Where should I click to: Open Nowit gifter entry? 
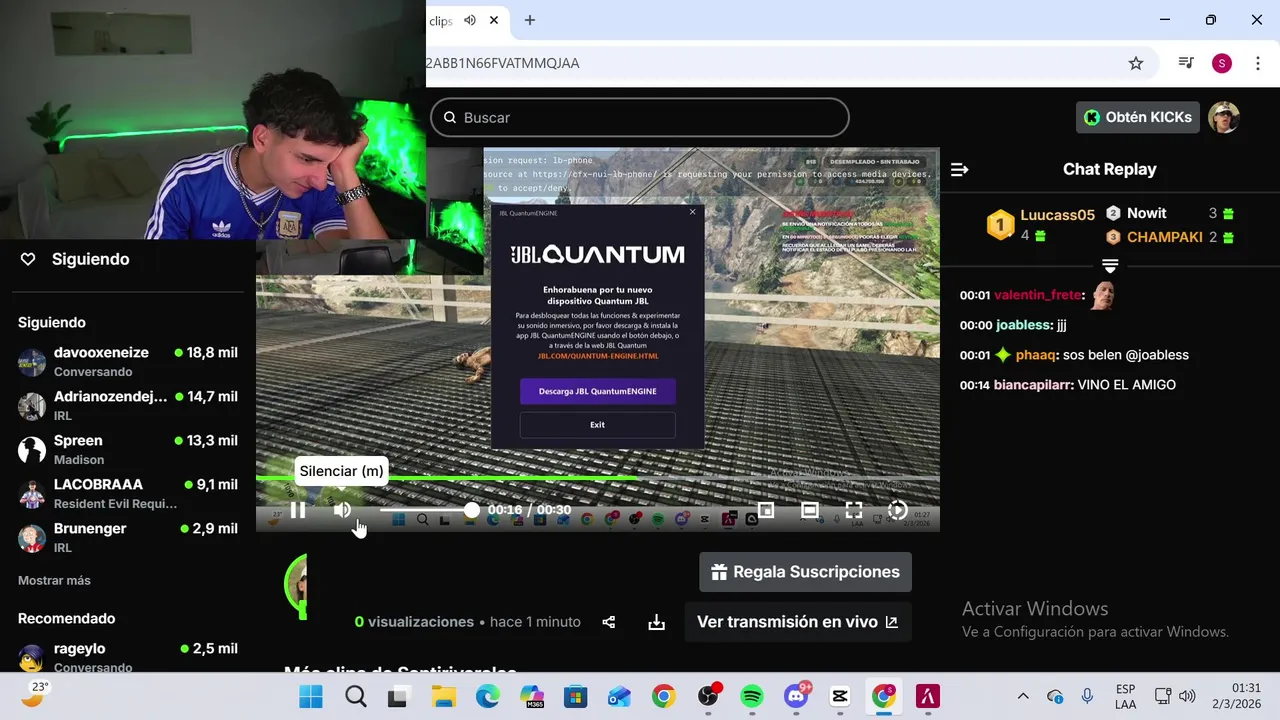(1146, 213)
